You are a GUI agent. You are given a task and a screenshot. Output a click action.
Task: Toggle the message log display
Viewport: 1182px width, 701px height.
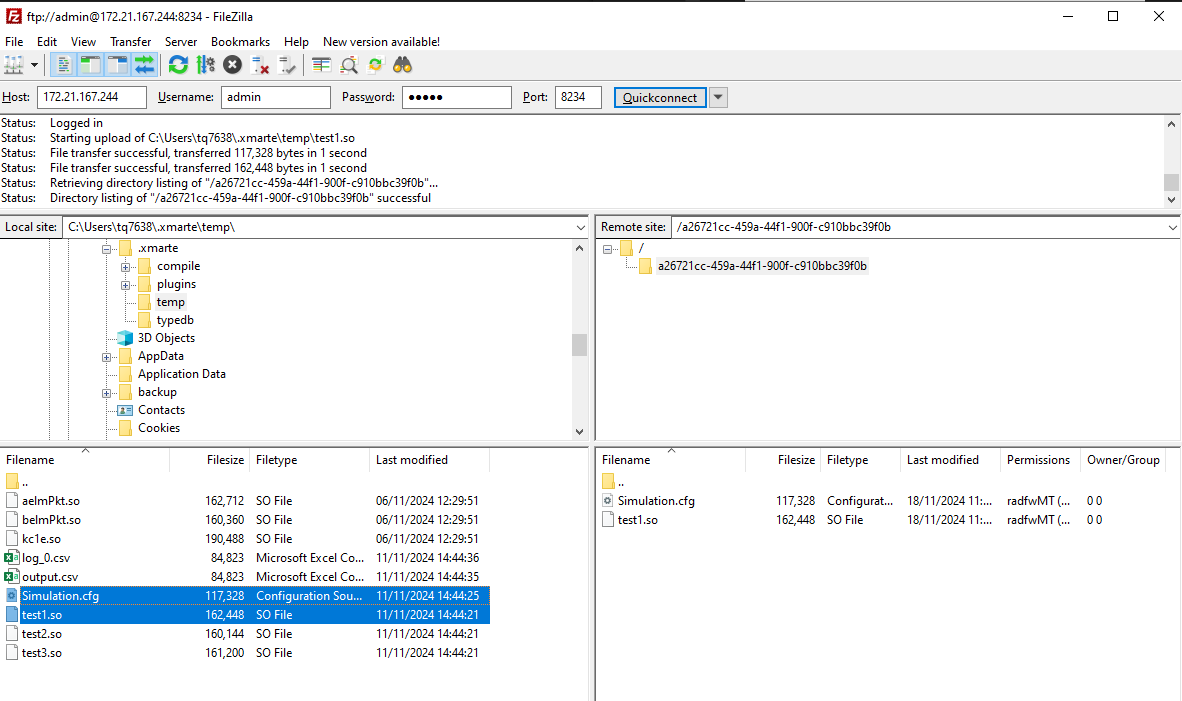tap(62, 64)
